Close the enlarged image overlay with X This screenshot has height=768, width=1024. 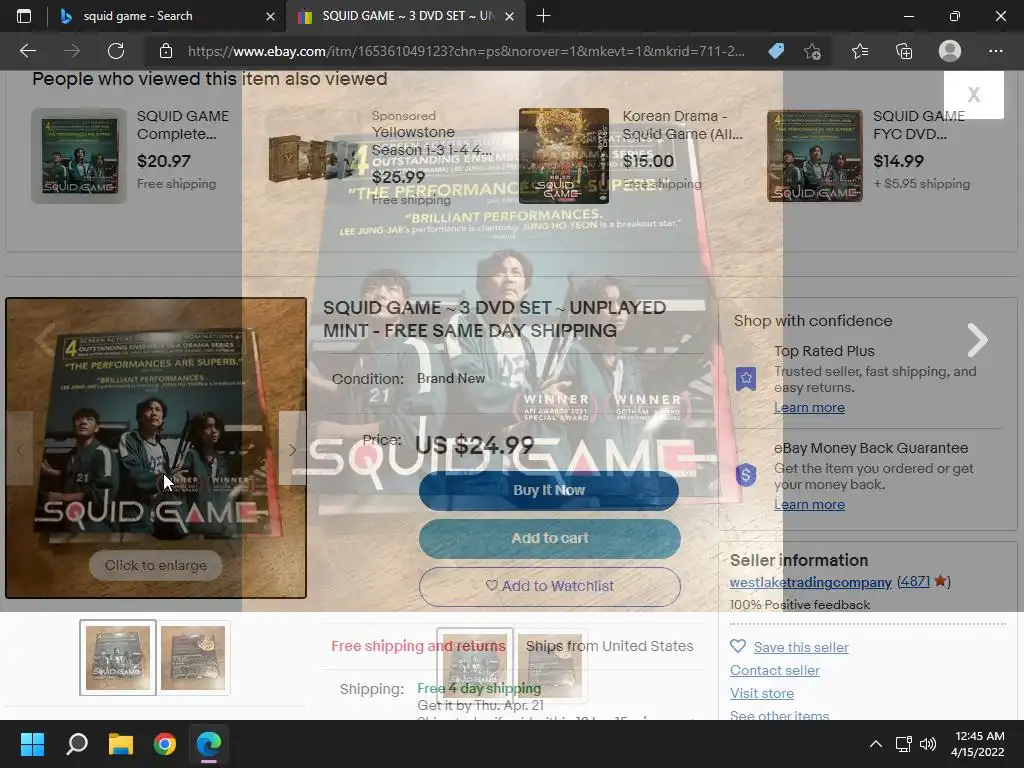tap(973, 95)
